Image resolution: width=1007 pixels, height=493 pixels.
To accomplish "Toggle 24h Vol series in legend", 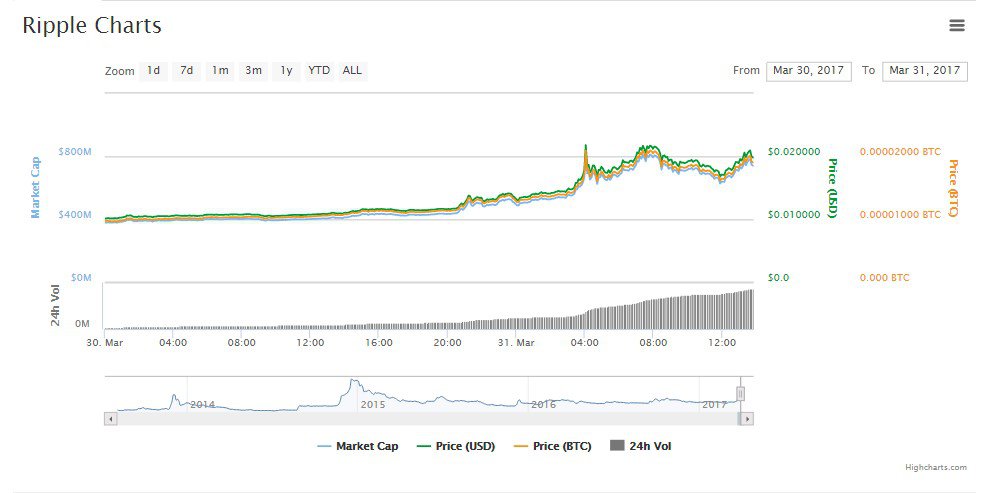I will point(639,446).
